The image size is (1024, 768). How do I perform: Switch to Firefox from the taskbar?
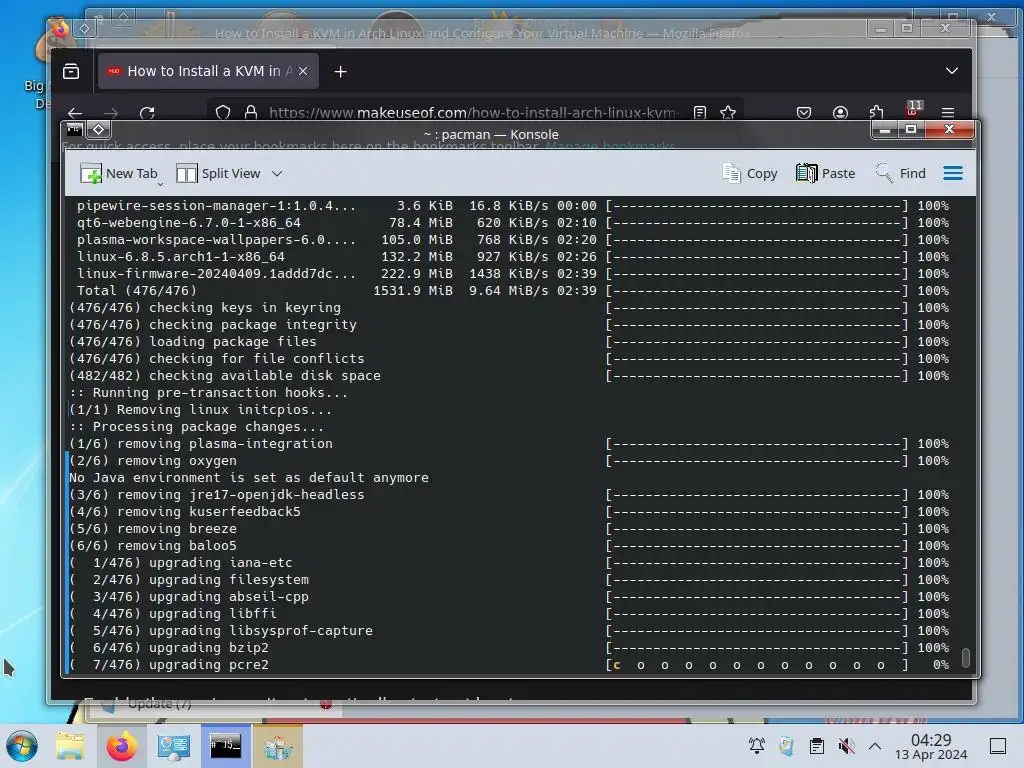[x=121, y=746]
